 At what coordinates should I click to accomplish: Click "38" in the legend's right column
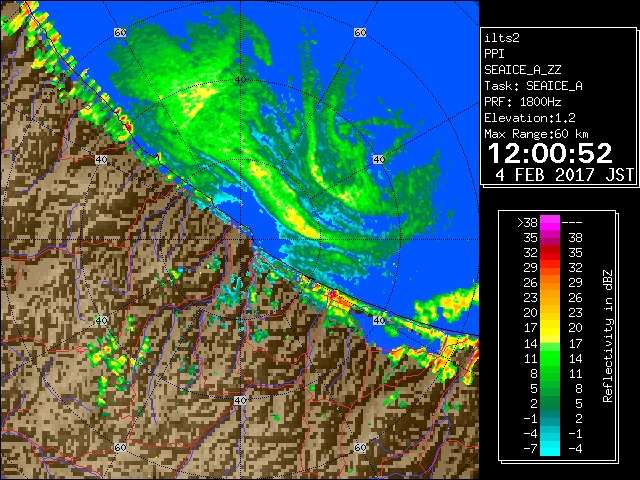coord(575,238)
